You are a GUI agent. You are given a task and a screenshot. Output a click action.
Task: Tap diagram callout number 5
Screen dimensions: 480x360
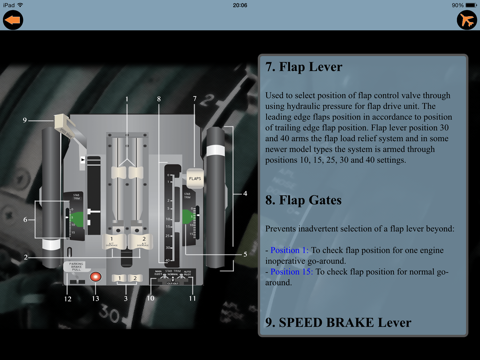click(x=245, y=254)
